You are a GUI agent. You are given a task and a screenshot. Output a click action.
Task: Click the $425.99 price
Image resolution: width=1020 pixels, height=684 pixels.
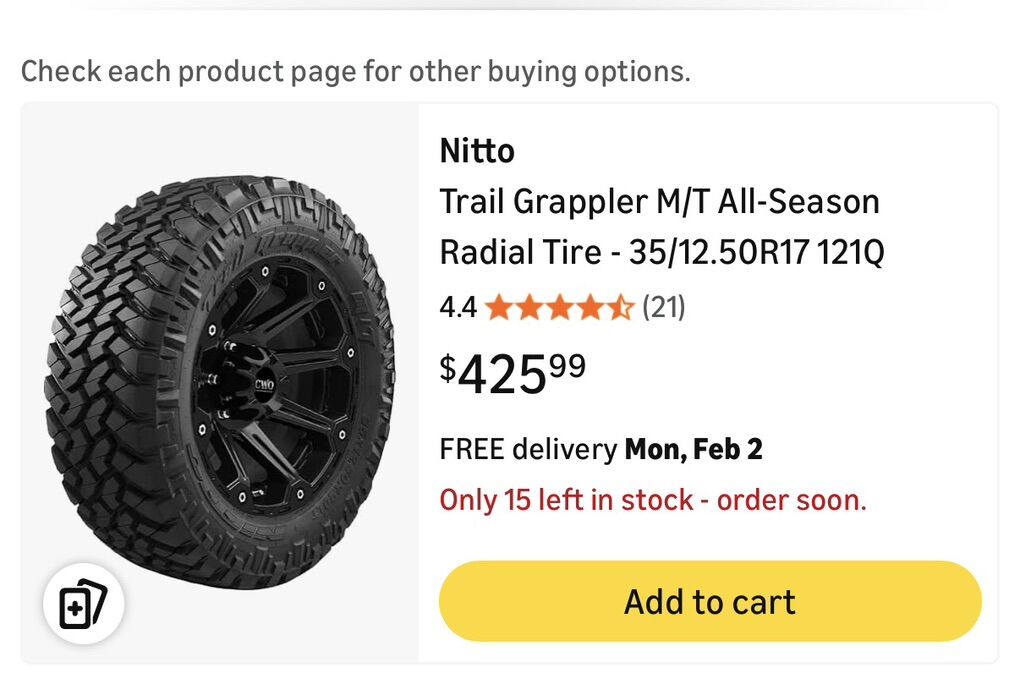(513, 373)
